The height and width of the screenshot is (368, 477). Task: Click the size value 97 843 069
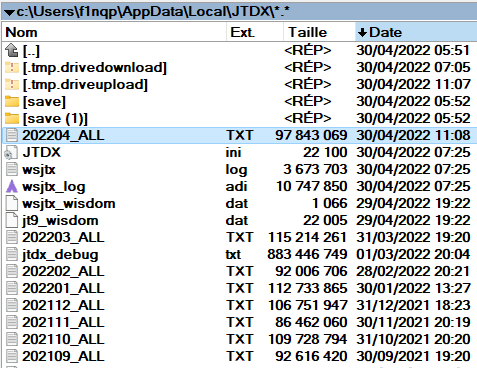point(311,135)
